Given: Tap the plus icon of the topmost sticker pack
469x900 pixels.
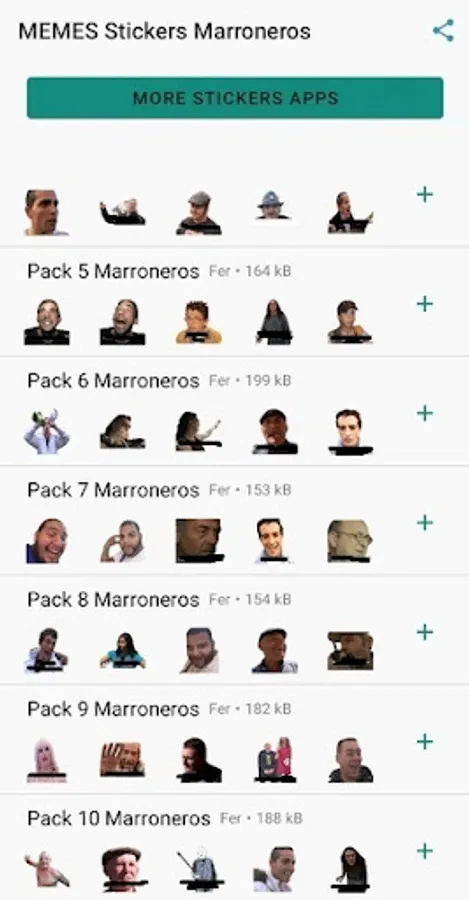Looking at the screenshot, I should (425, 194).
